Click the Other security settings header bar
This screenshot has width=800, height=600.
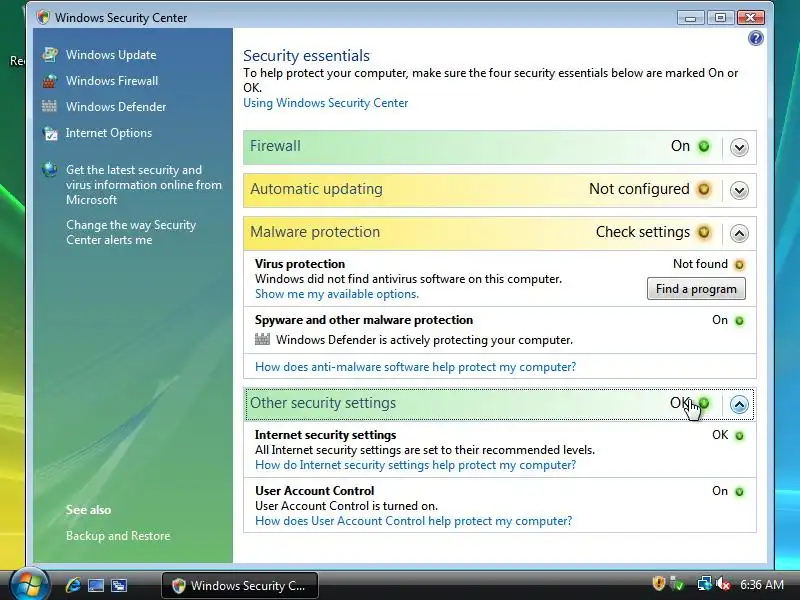pyautogui.click(x=499, y=404)
